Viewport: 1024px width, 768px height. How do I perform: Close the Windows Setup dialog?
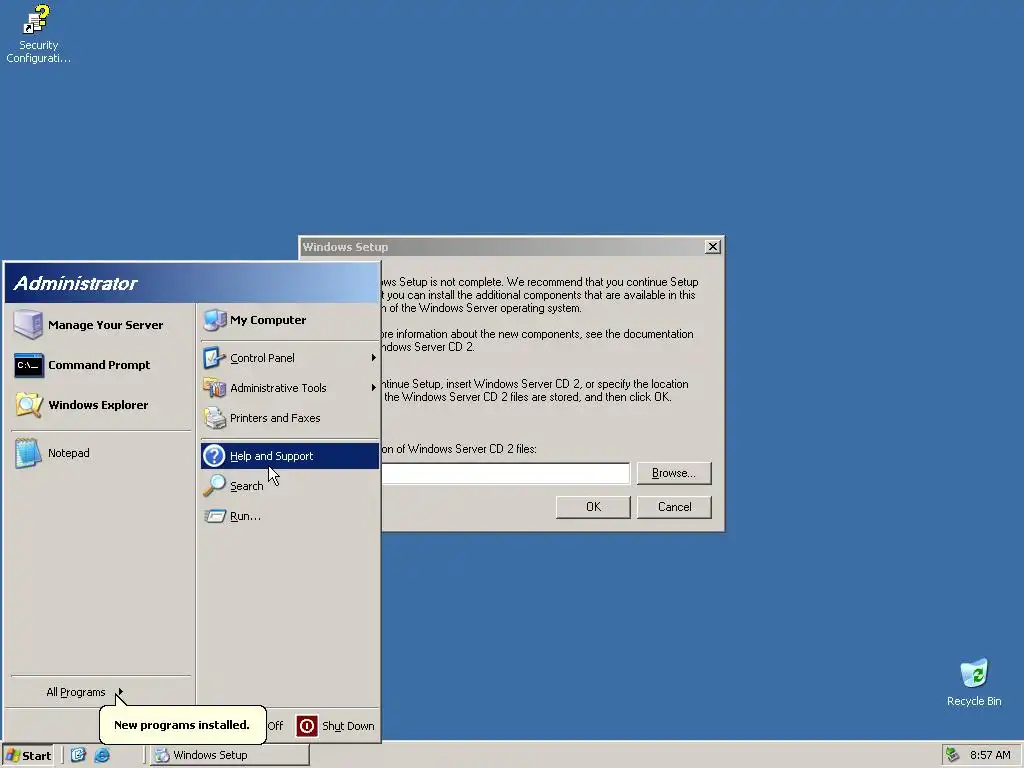(712, 247)
